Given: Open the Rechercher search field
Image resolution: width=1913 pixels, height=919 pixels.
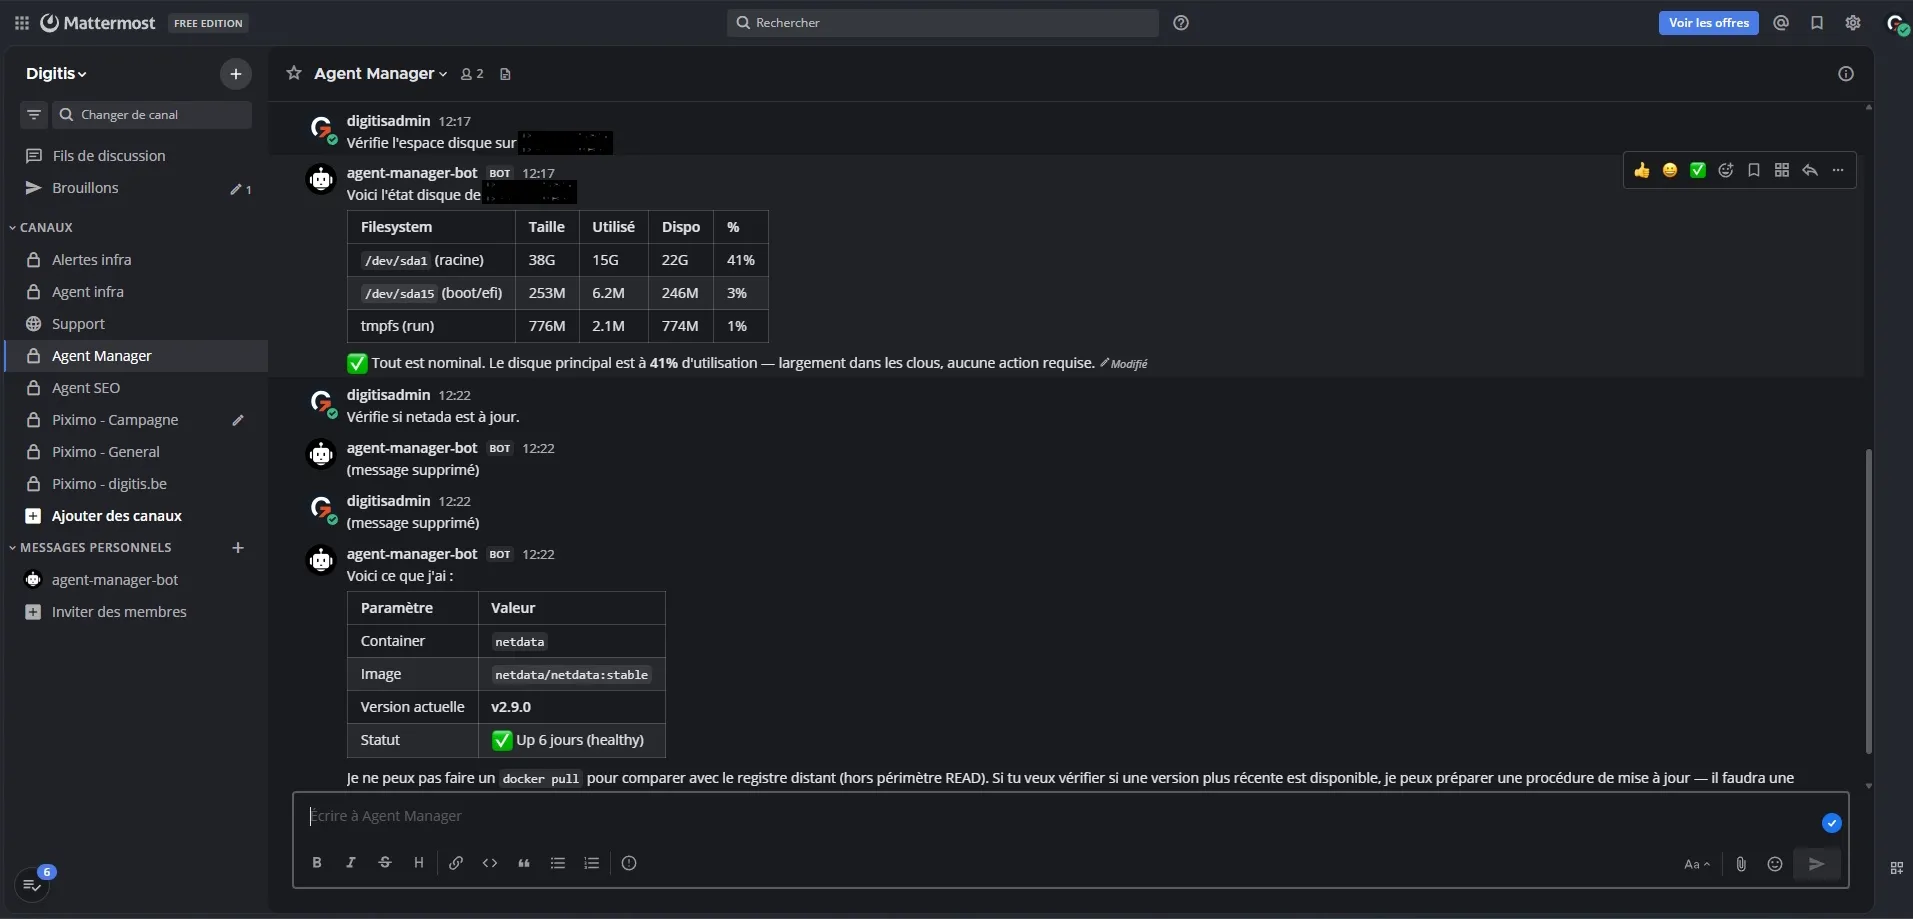Looking at the screenshot, I should [x=941, y=22].
